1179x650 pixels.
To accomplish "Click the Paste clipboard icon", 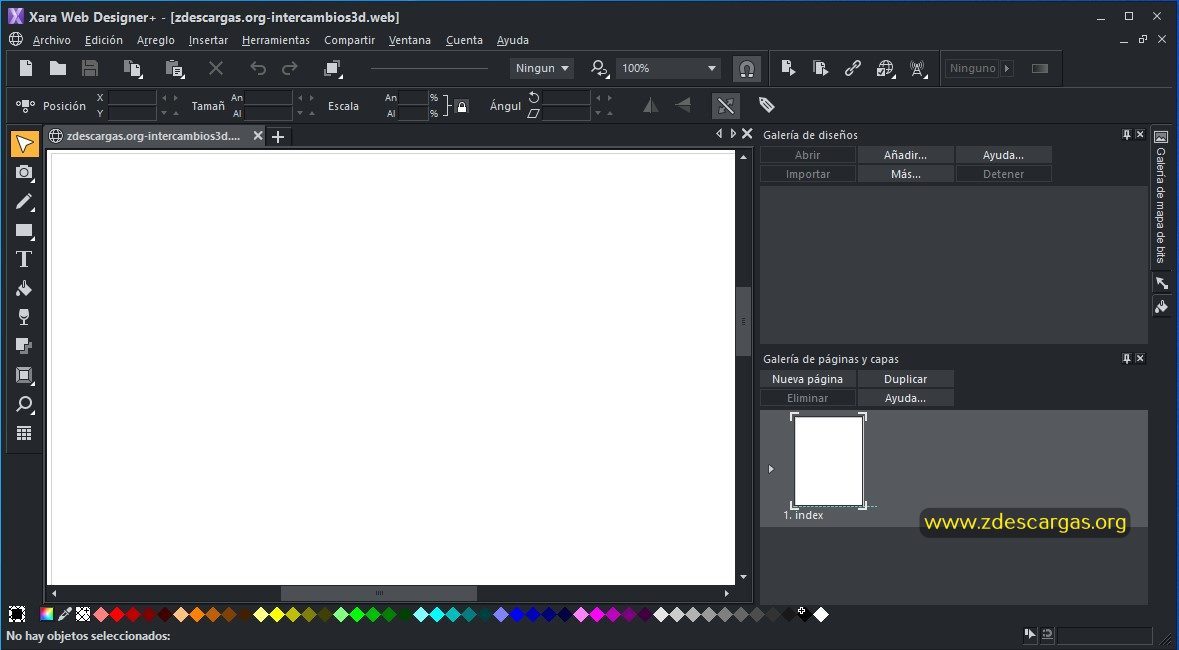I will tap(174, 68).
